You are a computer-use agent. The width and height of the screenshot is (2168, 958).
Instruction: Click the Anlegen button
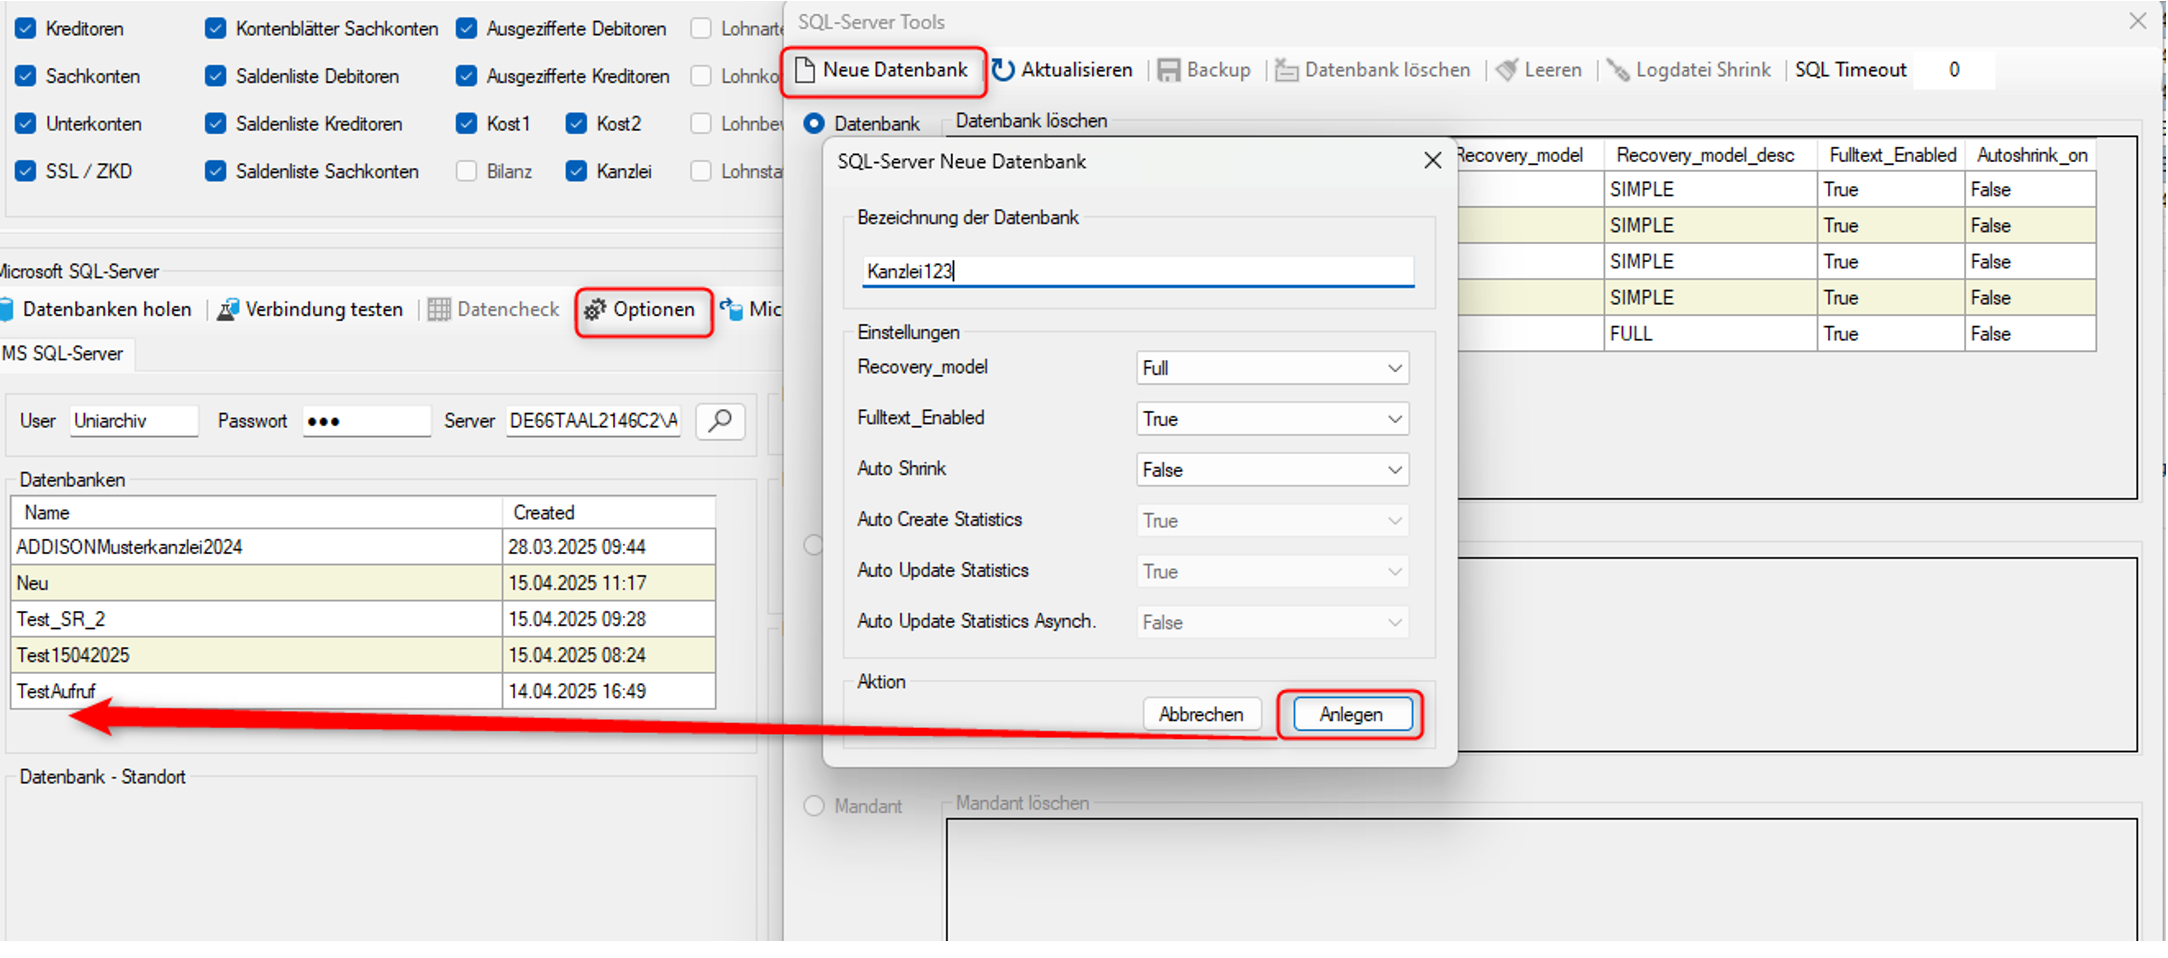[1352, 715]
